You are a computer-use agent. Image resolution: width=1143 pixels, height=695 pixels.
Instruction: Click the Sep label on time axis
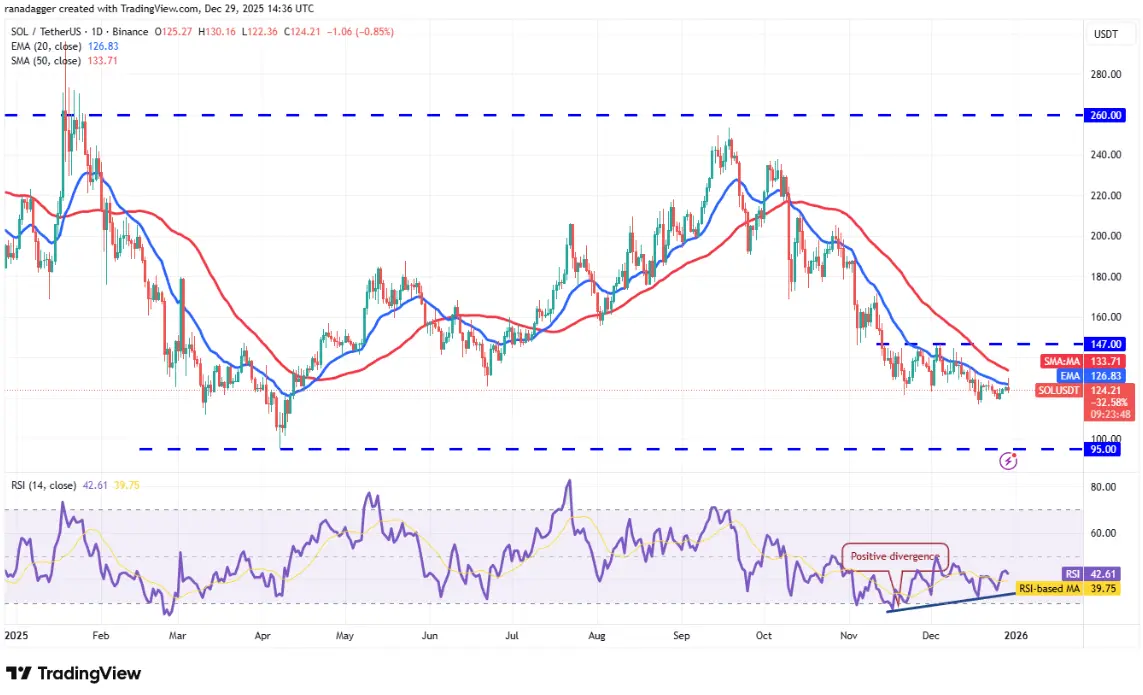pyautogui.click(x=681, y=635)
